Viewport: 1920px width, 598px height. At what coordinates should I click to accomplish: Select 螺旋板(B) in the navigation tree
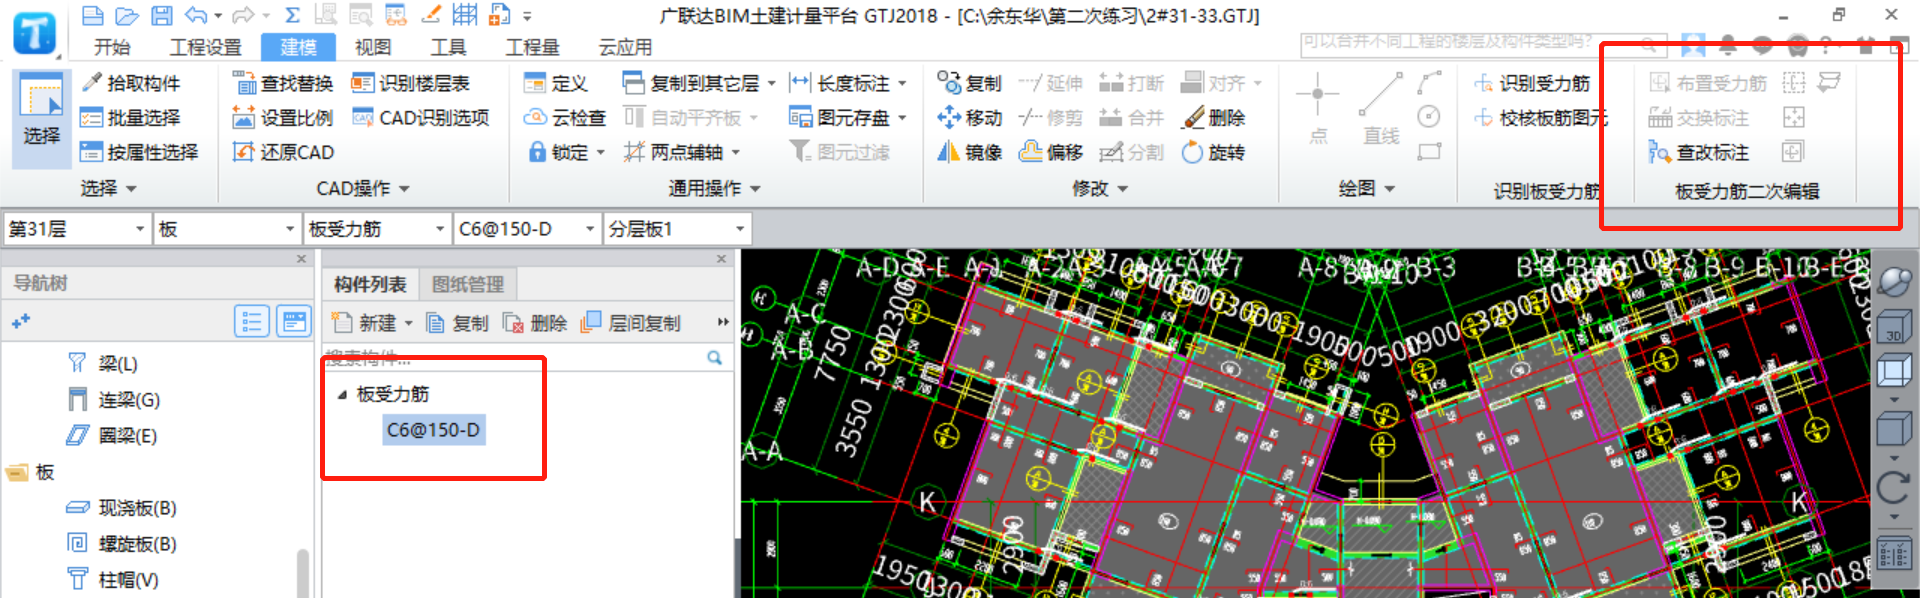[122, 544]
